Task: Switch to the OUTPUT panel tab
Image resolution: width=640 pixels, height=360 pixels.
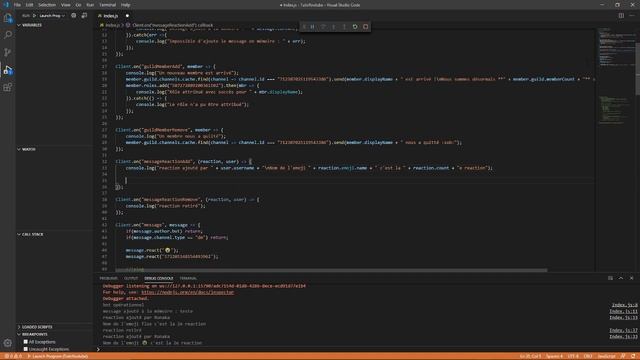Action: pos(131,278)
